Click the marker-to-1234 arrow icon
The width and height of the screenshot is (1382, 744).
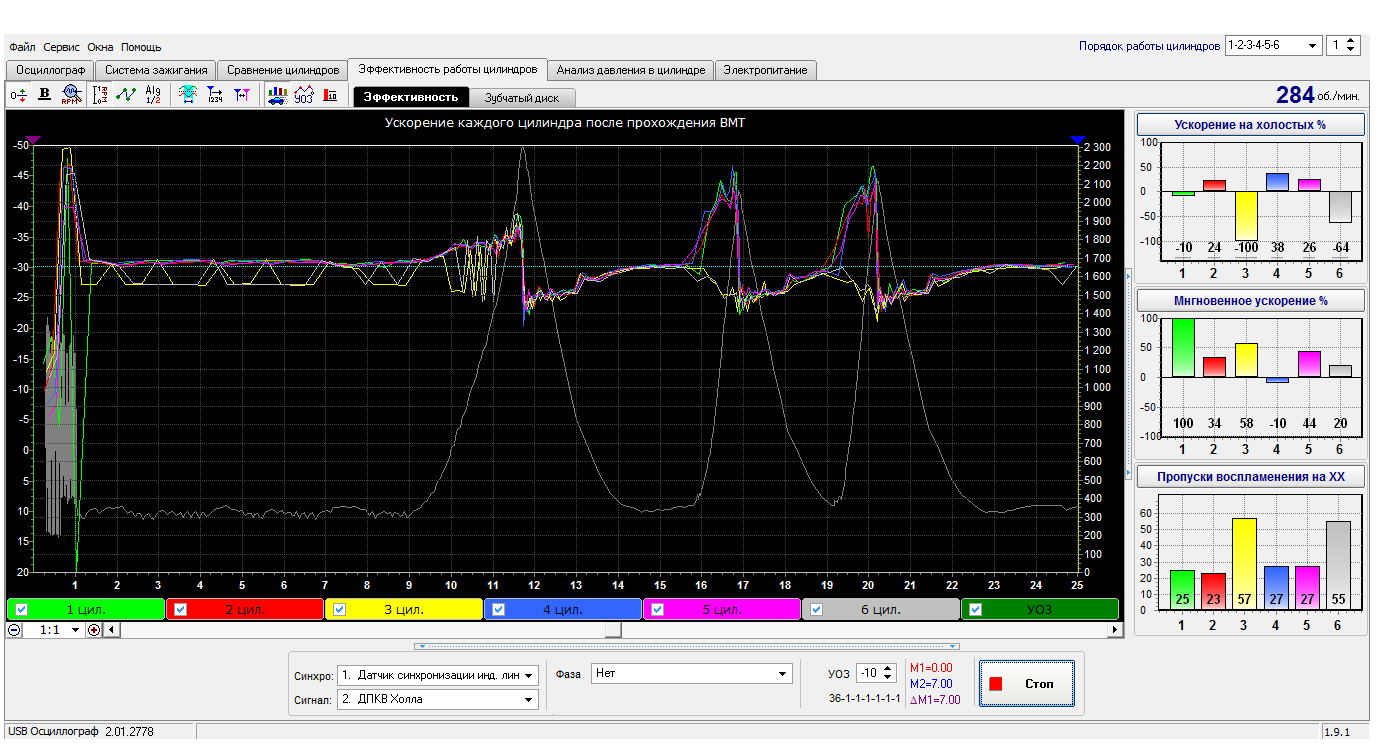(214, 95)
